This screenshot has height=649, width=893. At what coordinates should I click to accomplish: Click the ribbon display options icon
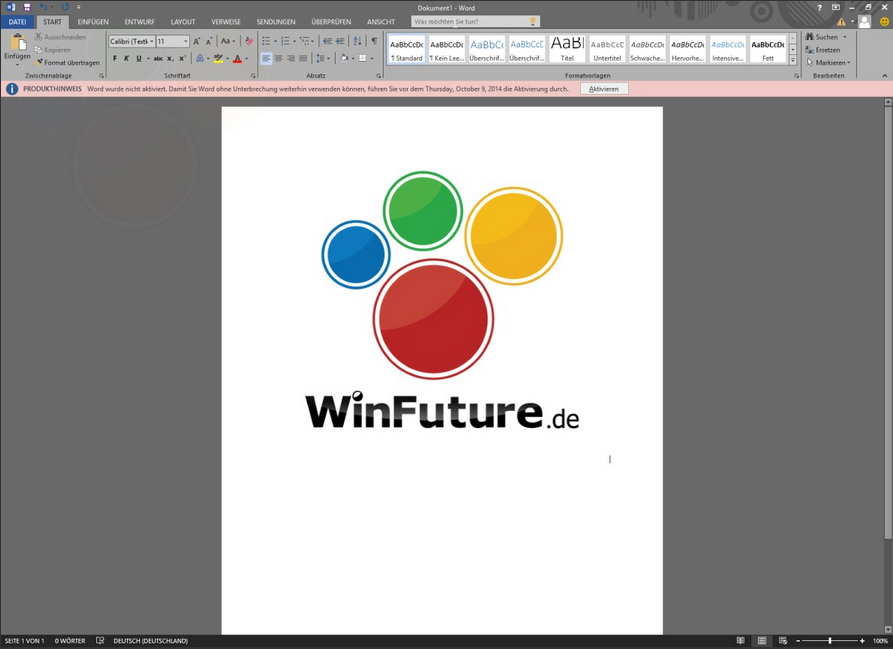[x=835, y=7]
